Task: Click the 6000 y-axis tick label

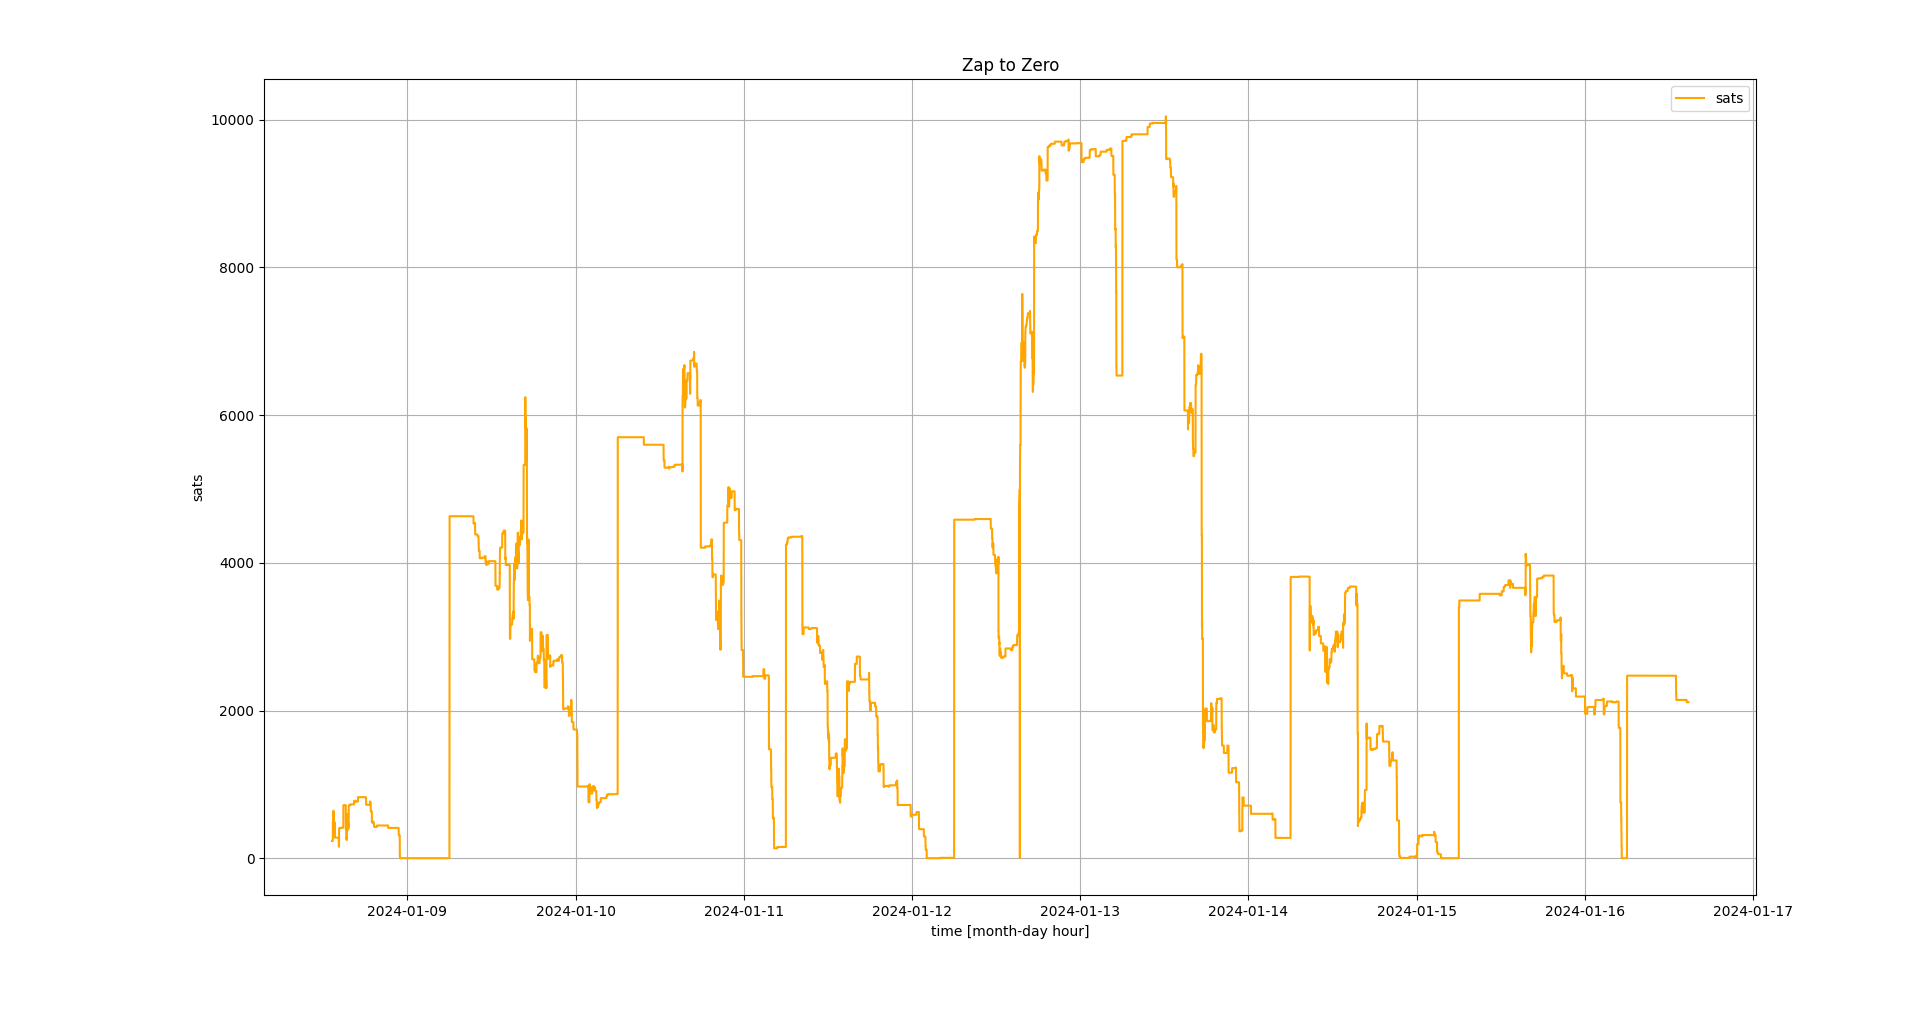Action: pos(236,416)
